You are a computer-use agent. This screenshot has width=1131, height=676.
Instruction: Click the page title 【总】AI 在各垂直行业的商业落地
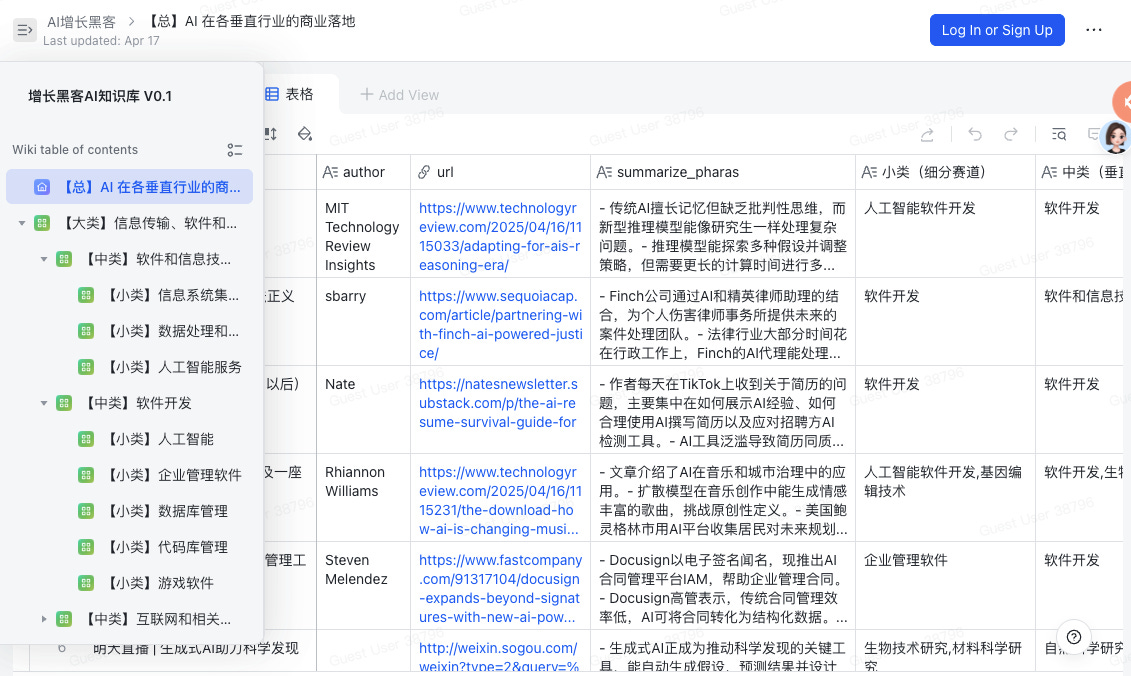click(252, 21)
